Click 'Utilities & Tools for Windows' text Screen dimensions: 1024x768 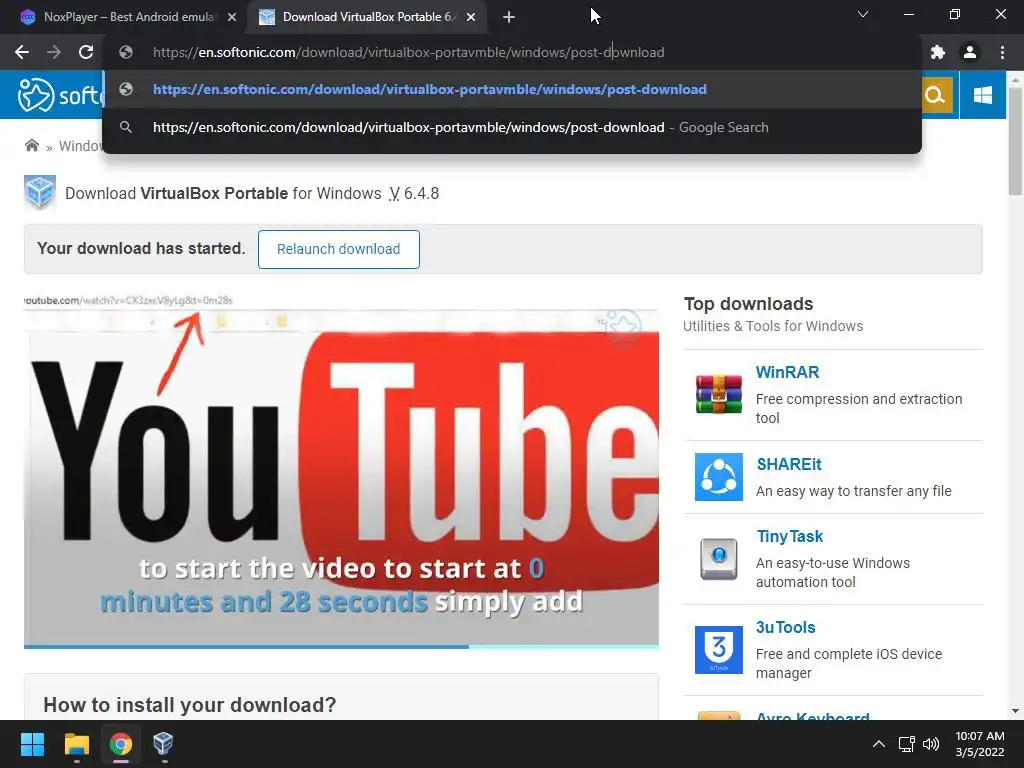coord(773,326)
